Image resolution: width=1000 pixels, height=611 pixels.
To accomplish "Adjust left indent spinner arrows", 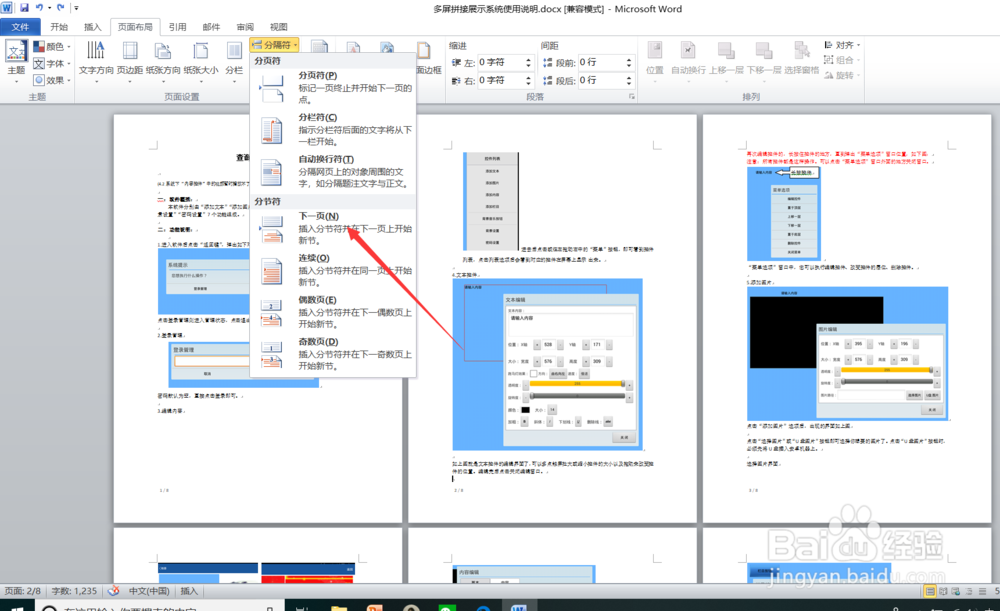I will pos(528,63).
